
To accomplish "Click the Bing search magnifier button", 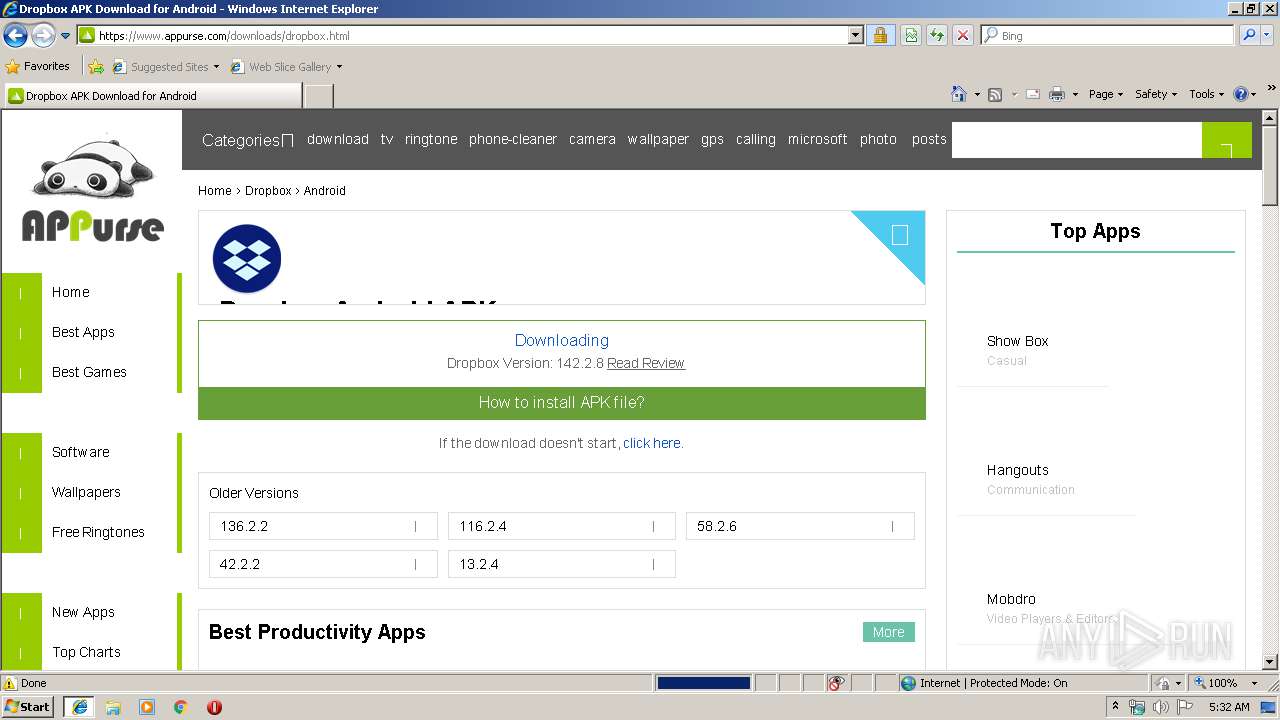I will [x=1249, y=35].
